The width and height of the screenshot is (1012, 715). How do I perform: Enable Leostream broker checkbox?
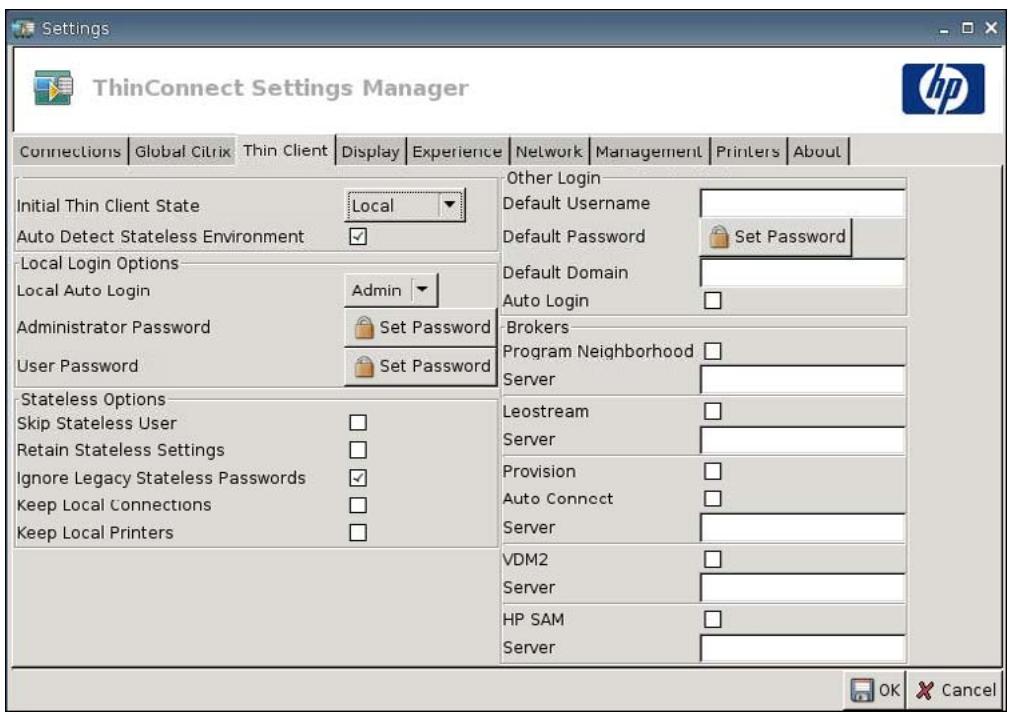tap(713, 411)
